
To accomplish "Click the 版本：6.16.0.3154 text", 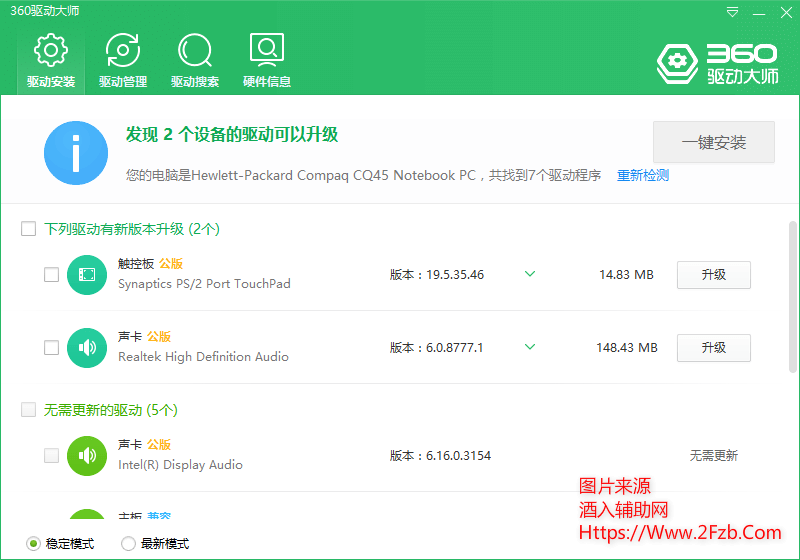I will pos(440,455).
